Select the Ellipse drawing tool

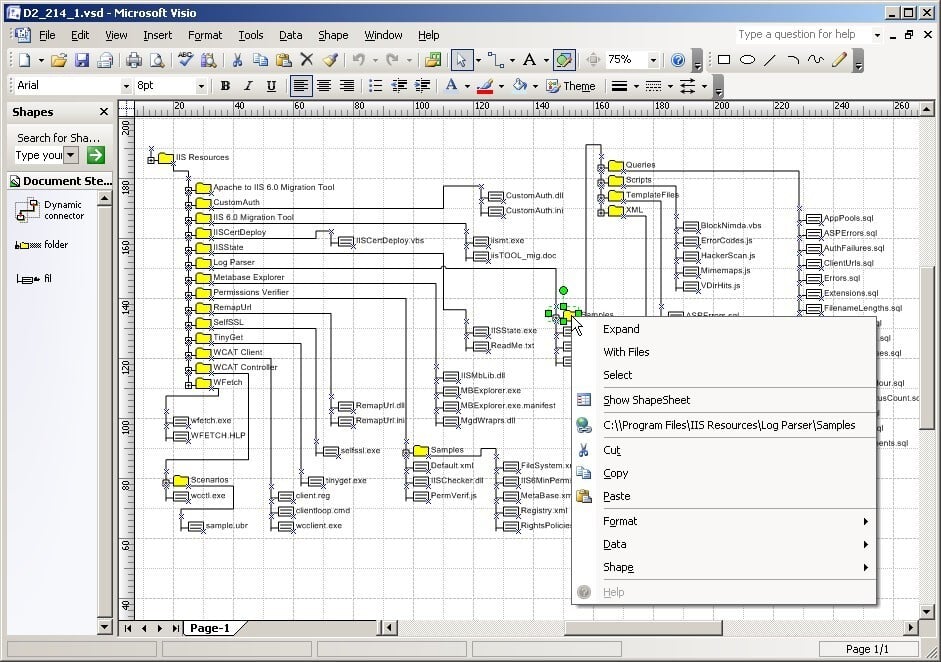747,60
